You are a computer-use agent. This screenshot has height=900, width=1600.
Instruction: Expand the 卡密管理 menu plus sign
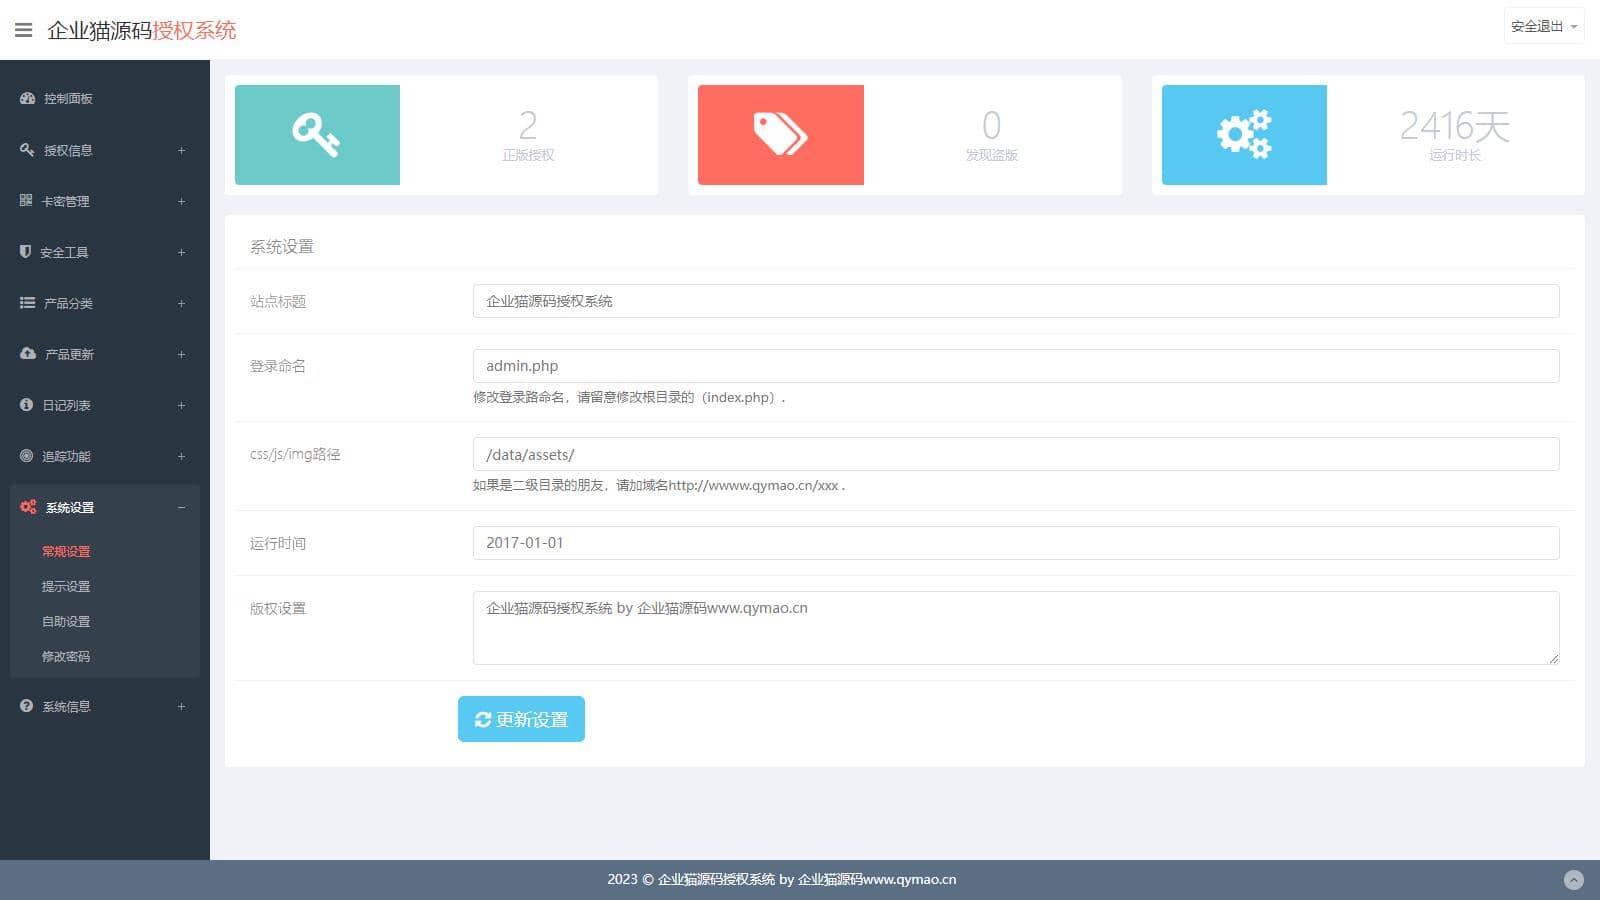point(181,201)
